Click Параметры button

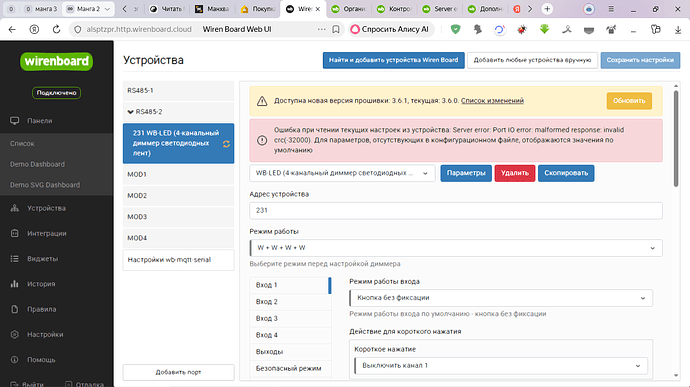[x=466, y=173]
